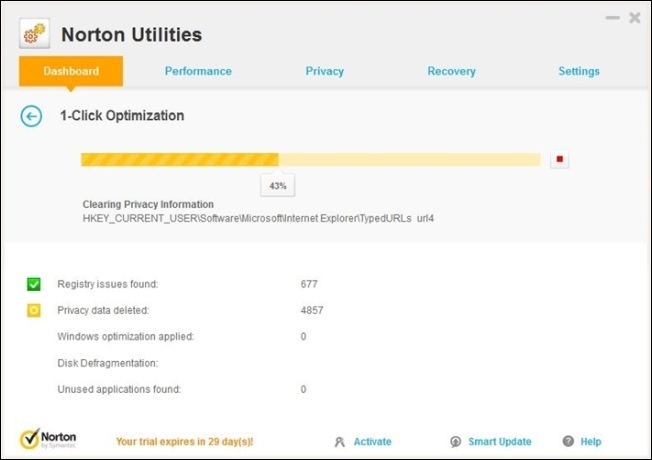Image resolution: width=652 pixels, height=460 pixels.
Task: Click the 4857 privacy data value
Action: (312, 310)
